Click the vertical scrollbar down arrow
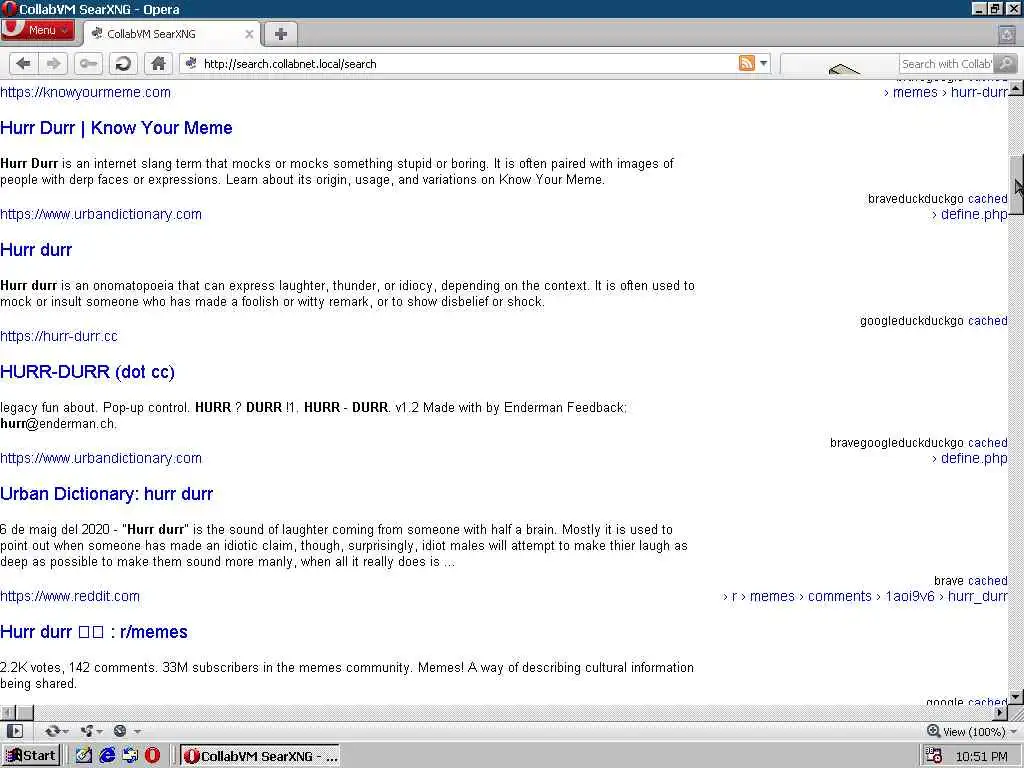 tap(1016, 697)
